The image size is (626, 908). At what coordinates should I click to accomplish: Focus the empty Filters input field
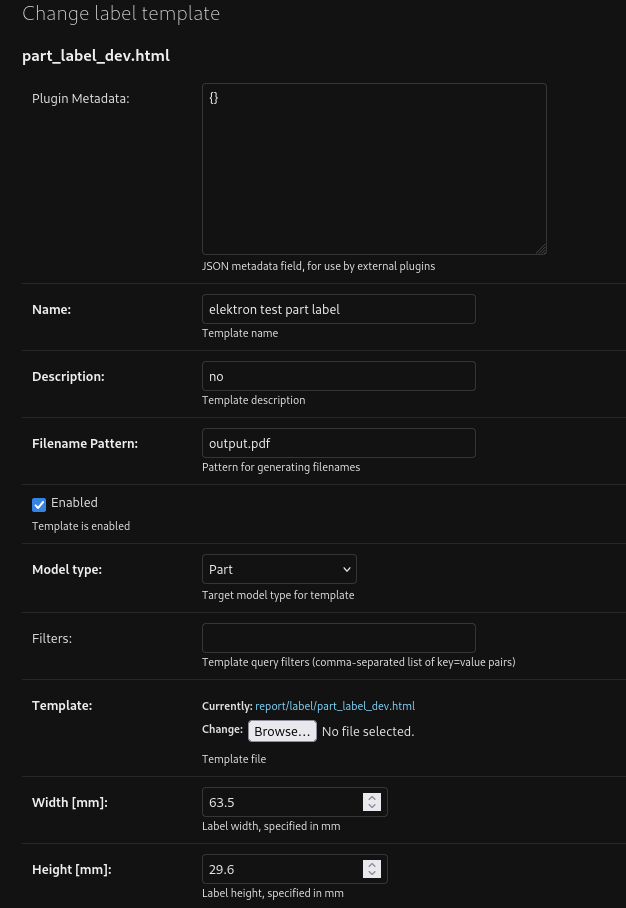(x=339, y=637)
